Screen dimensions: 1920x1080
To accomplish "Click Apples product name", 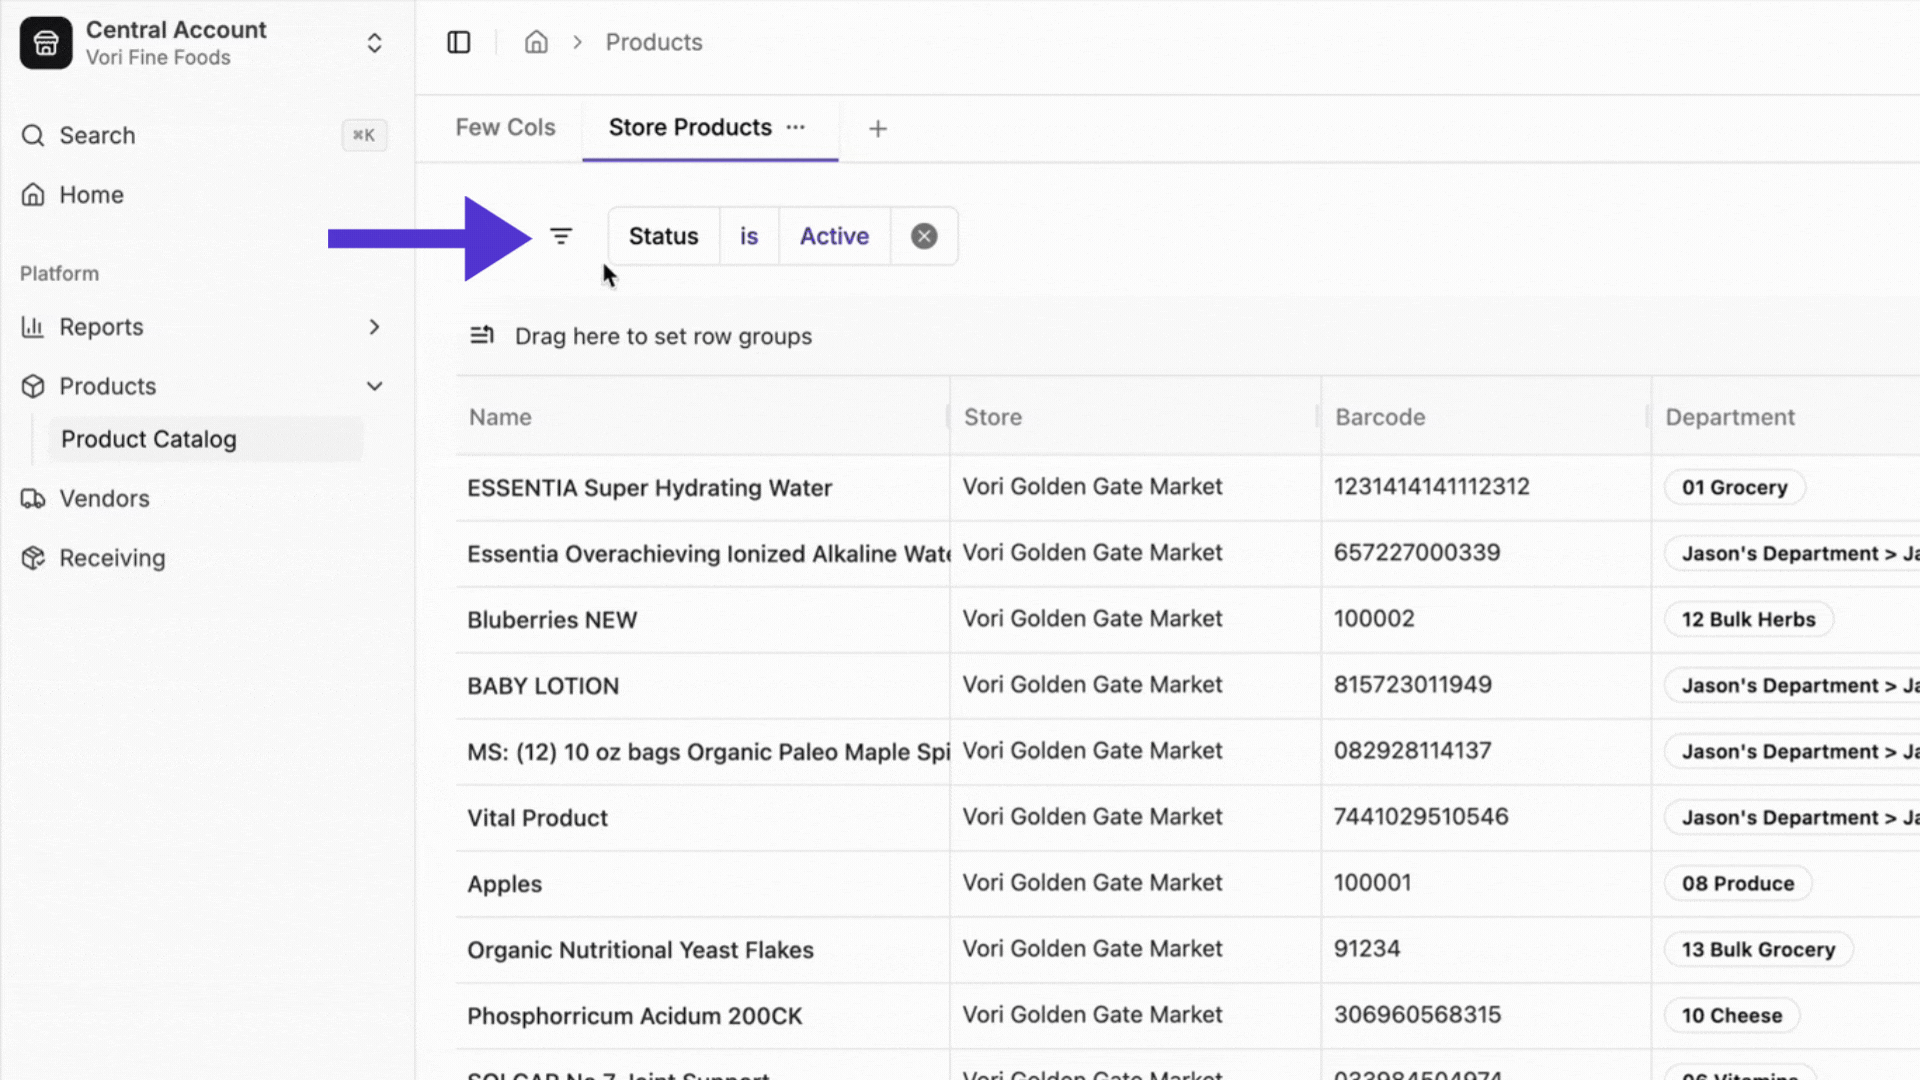I will [x=504, y=884].
